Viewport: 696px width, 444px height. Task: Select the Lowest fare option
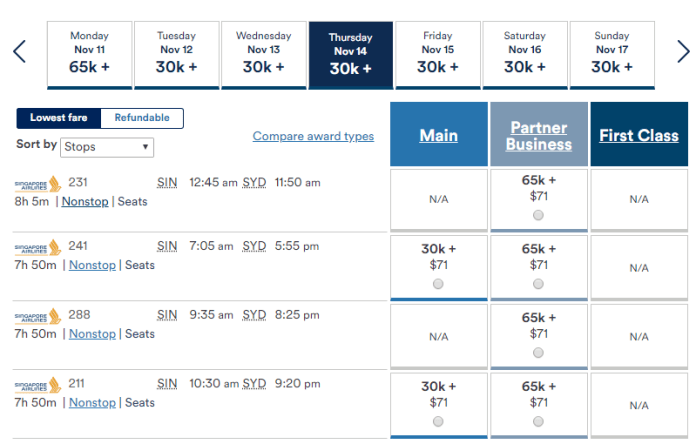[x=59, y=118]
